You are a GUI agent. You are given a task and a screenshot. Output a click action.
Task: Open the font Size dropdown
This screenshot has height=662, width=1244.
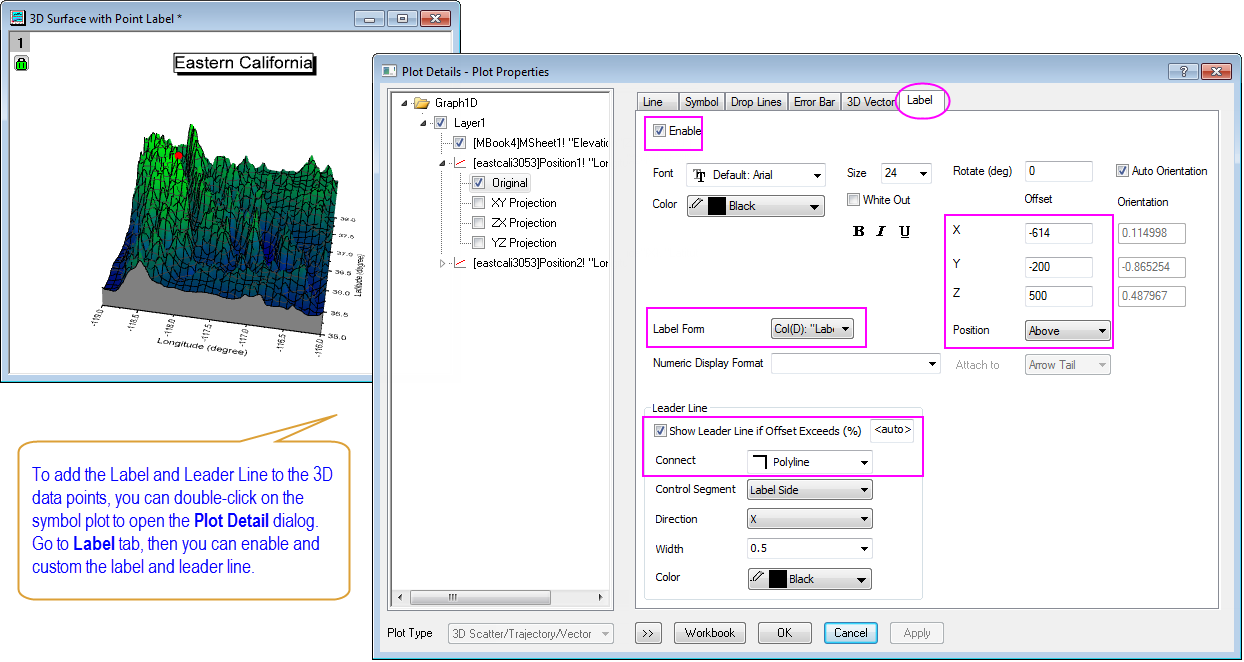[906, 174]
